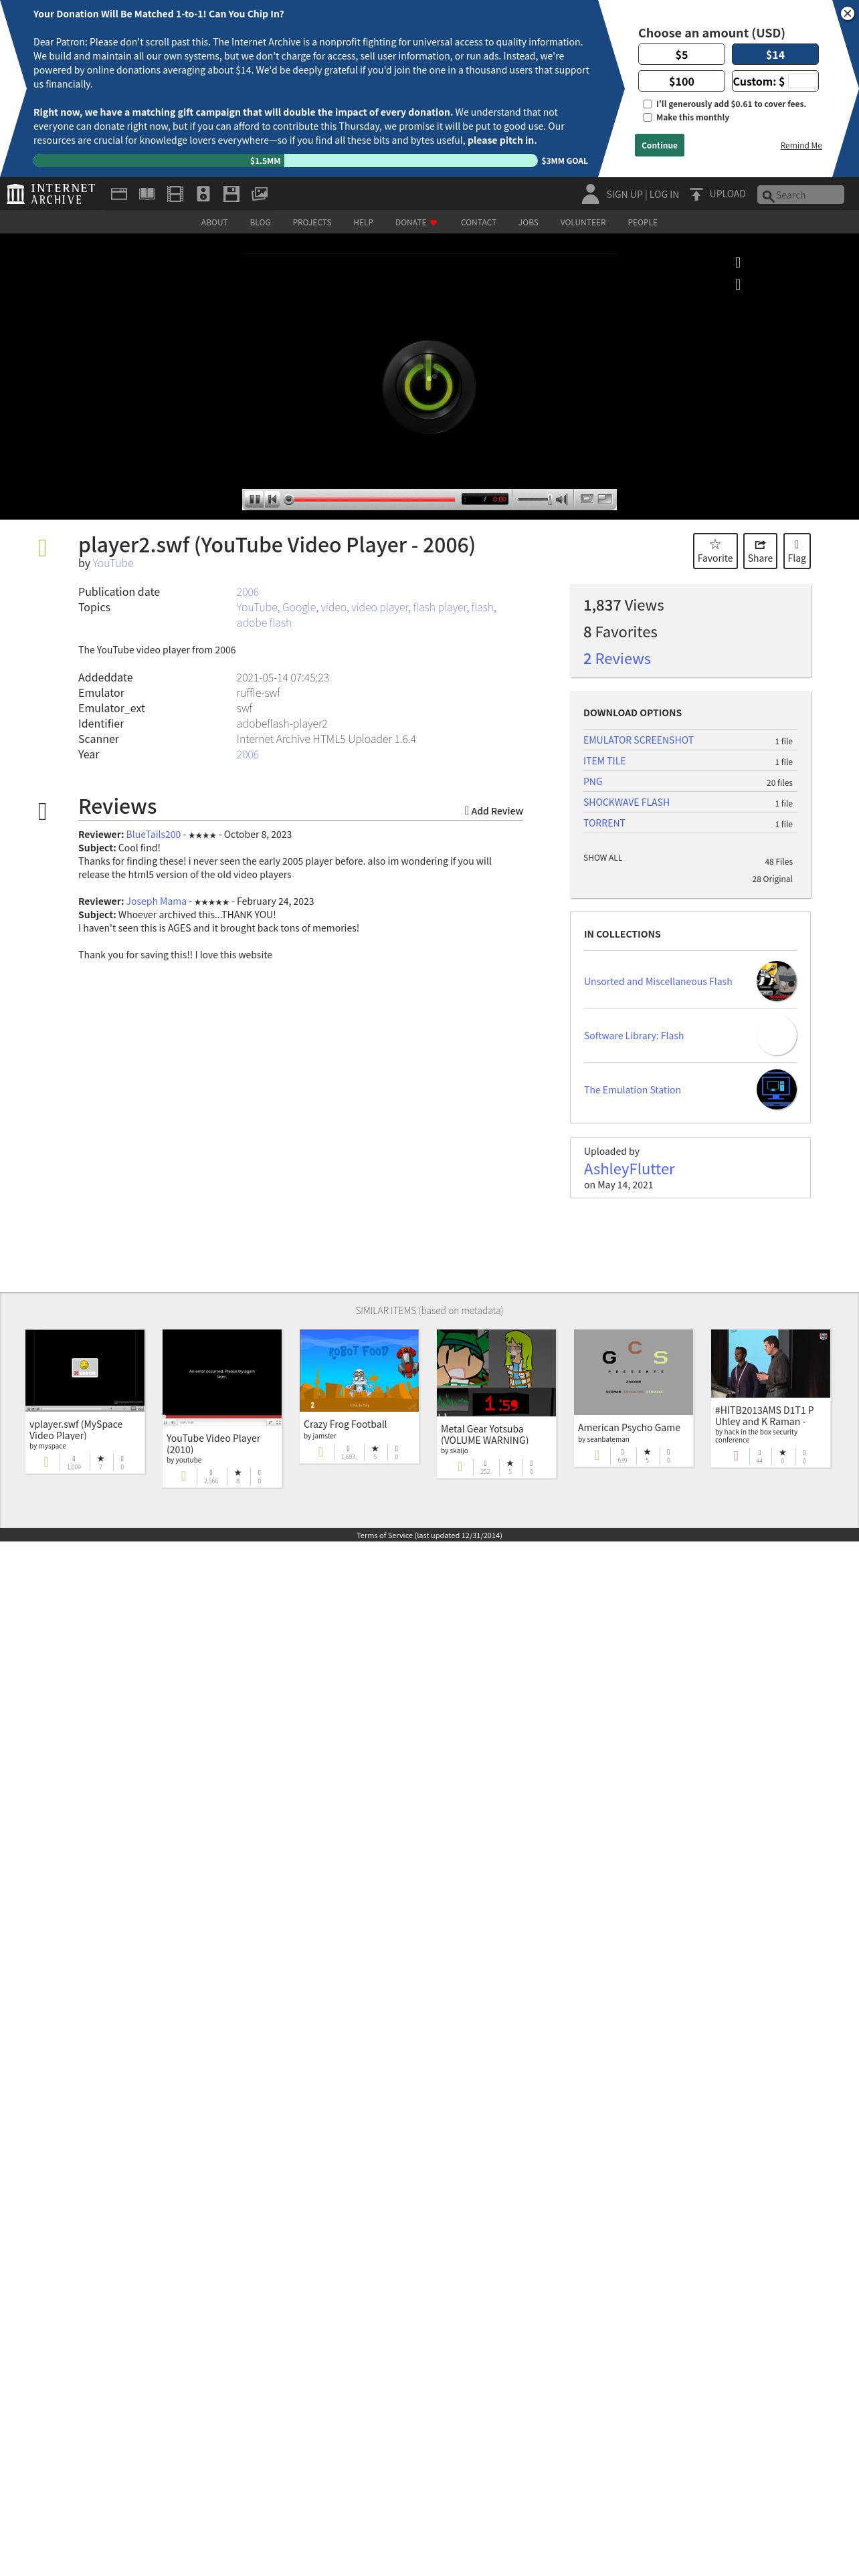Click the LOG IN link

(x=664, y=195)
